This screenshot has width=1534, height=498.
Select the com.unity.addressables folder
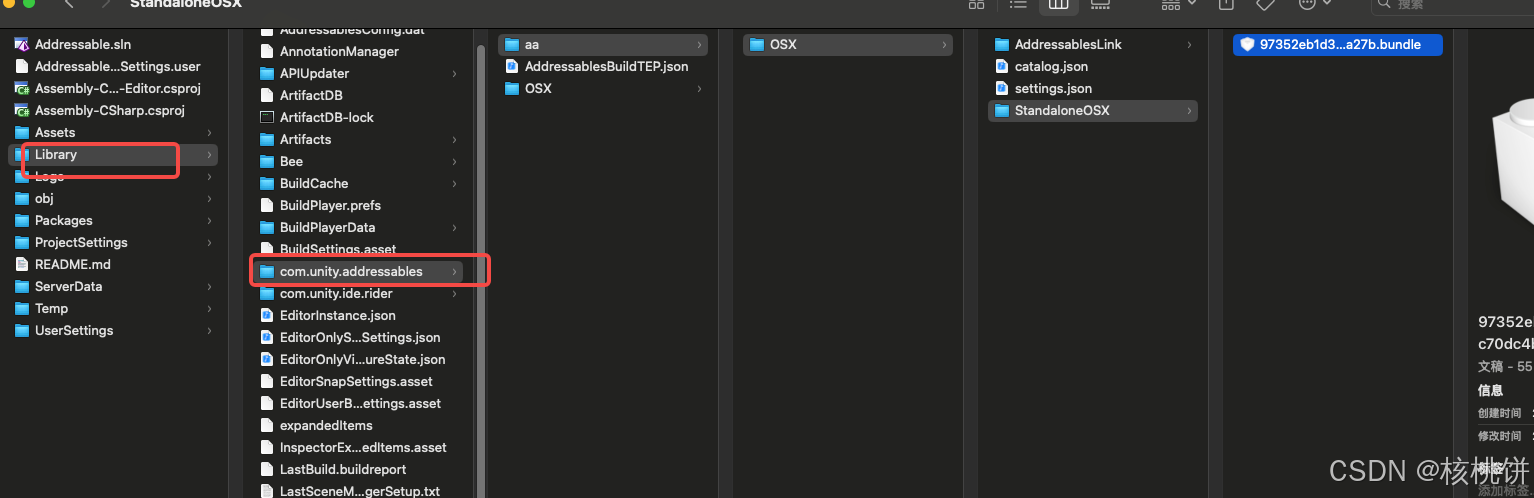coord(358,271)
